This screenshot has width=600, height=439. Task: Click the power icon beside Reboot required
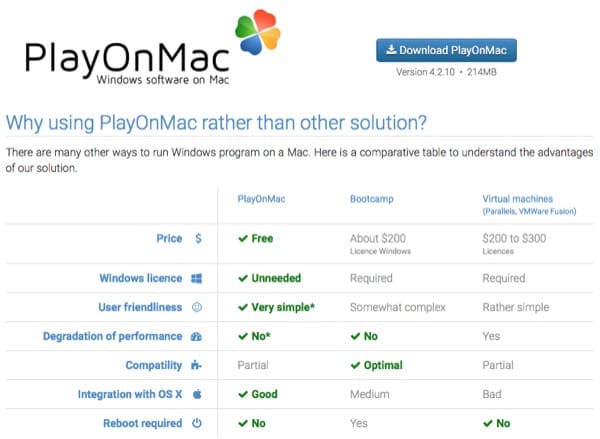coord(197,423)
